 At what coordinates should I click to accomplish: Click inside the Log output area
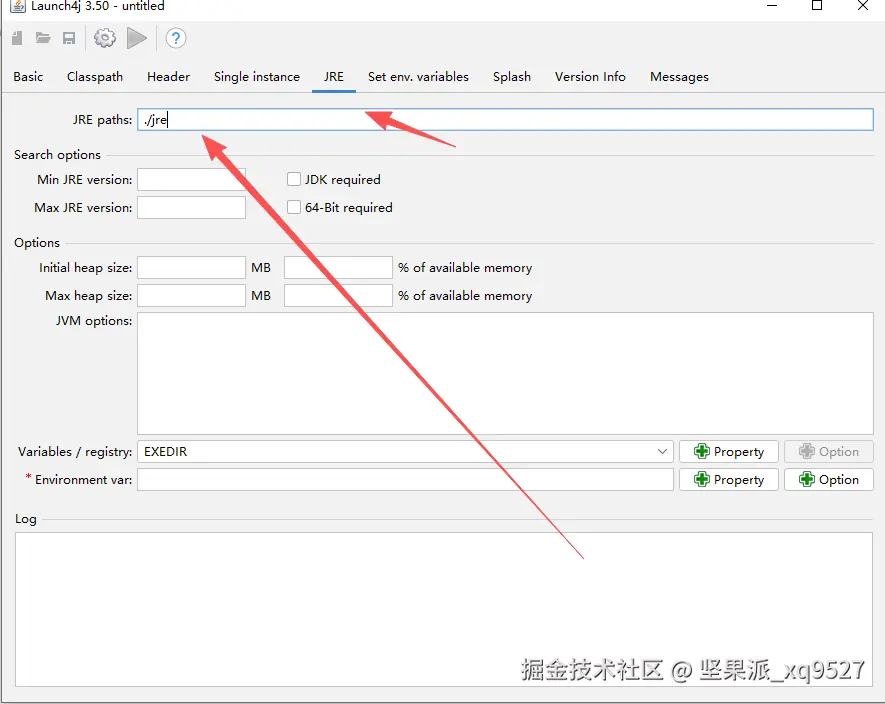point(444,610)
